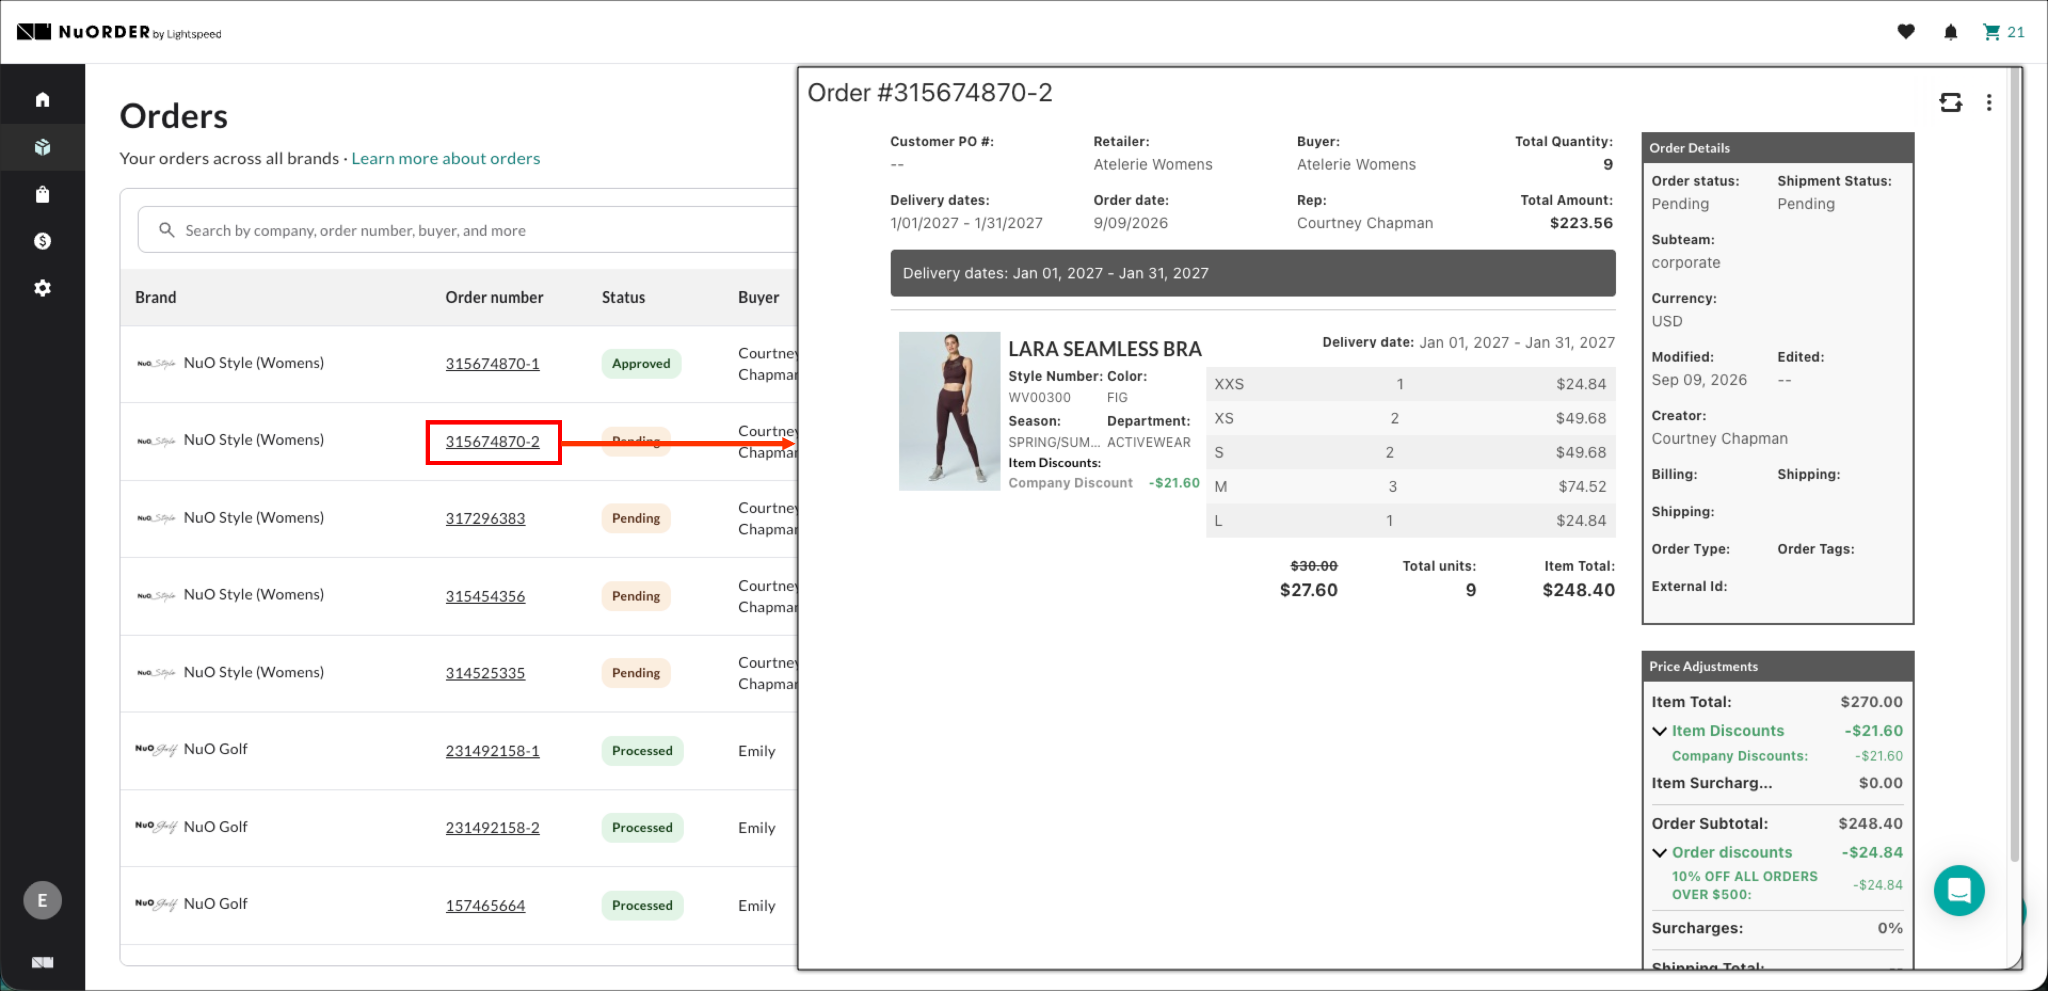Collapse the Order discounts section
This screenshot has height=991, width=2048.
pyautogui.click(x=1660, y=853)
